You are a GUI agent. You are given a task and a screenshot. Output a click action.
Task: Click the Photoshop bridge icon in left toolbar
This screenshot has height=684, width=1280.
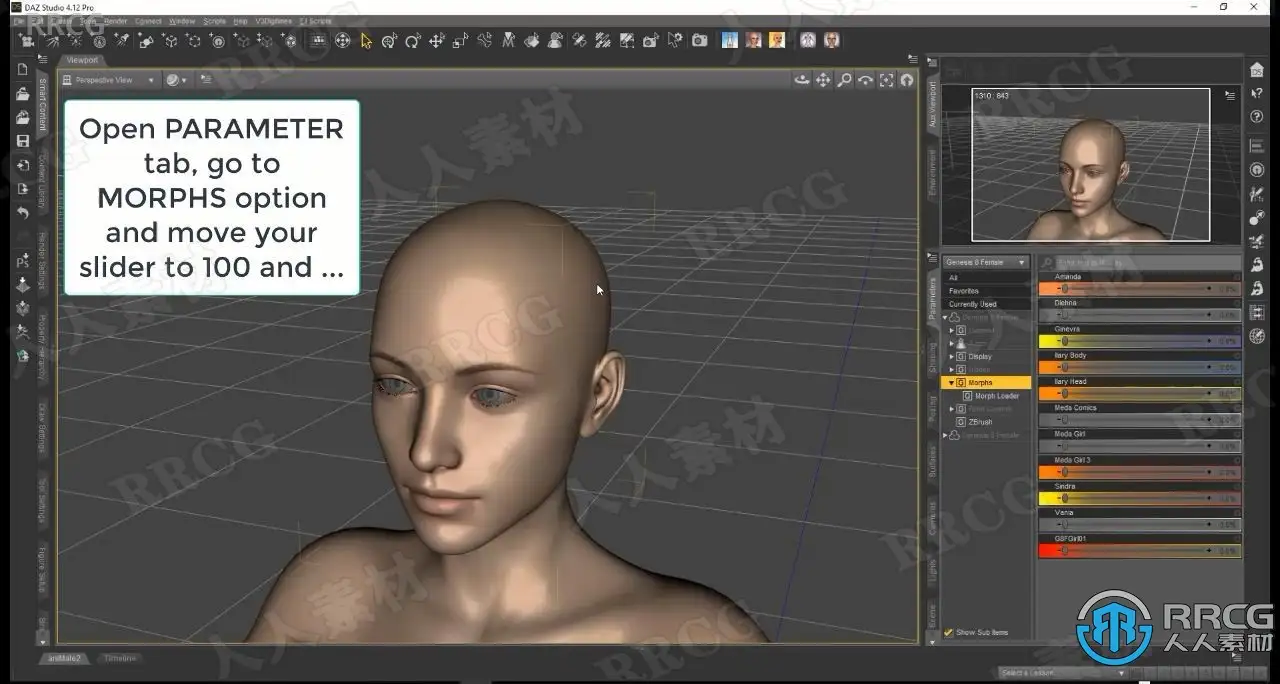(23, 262)
